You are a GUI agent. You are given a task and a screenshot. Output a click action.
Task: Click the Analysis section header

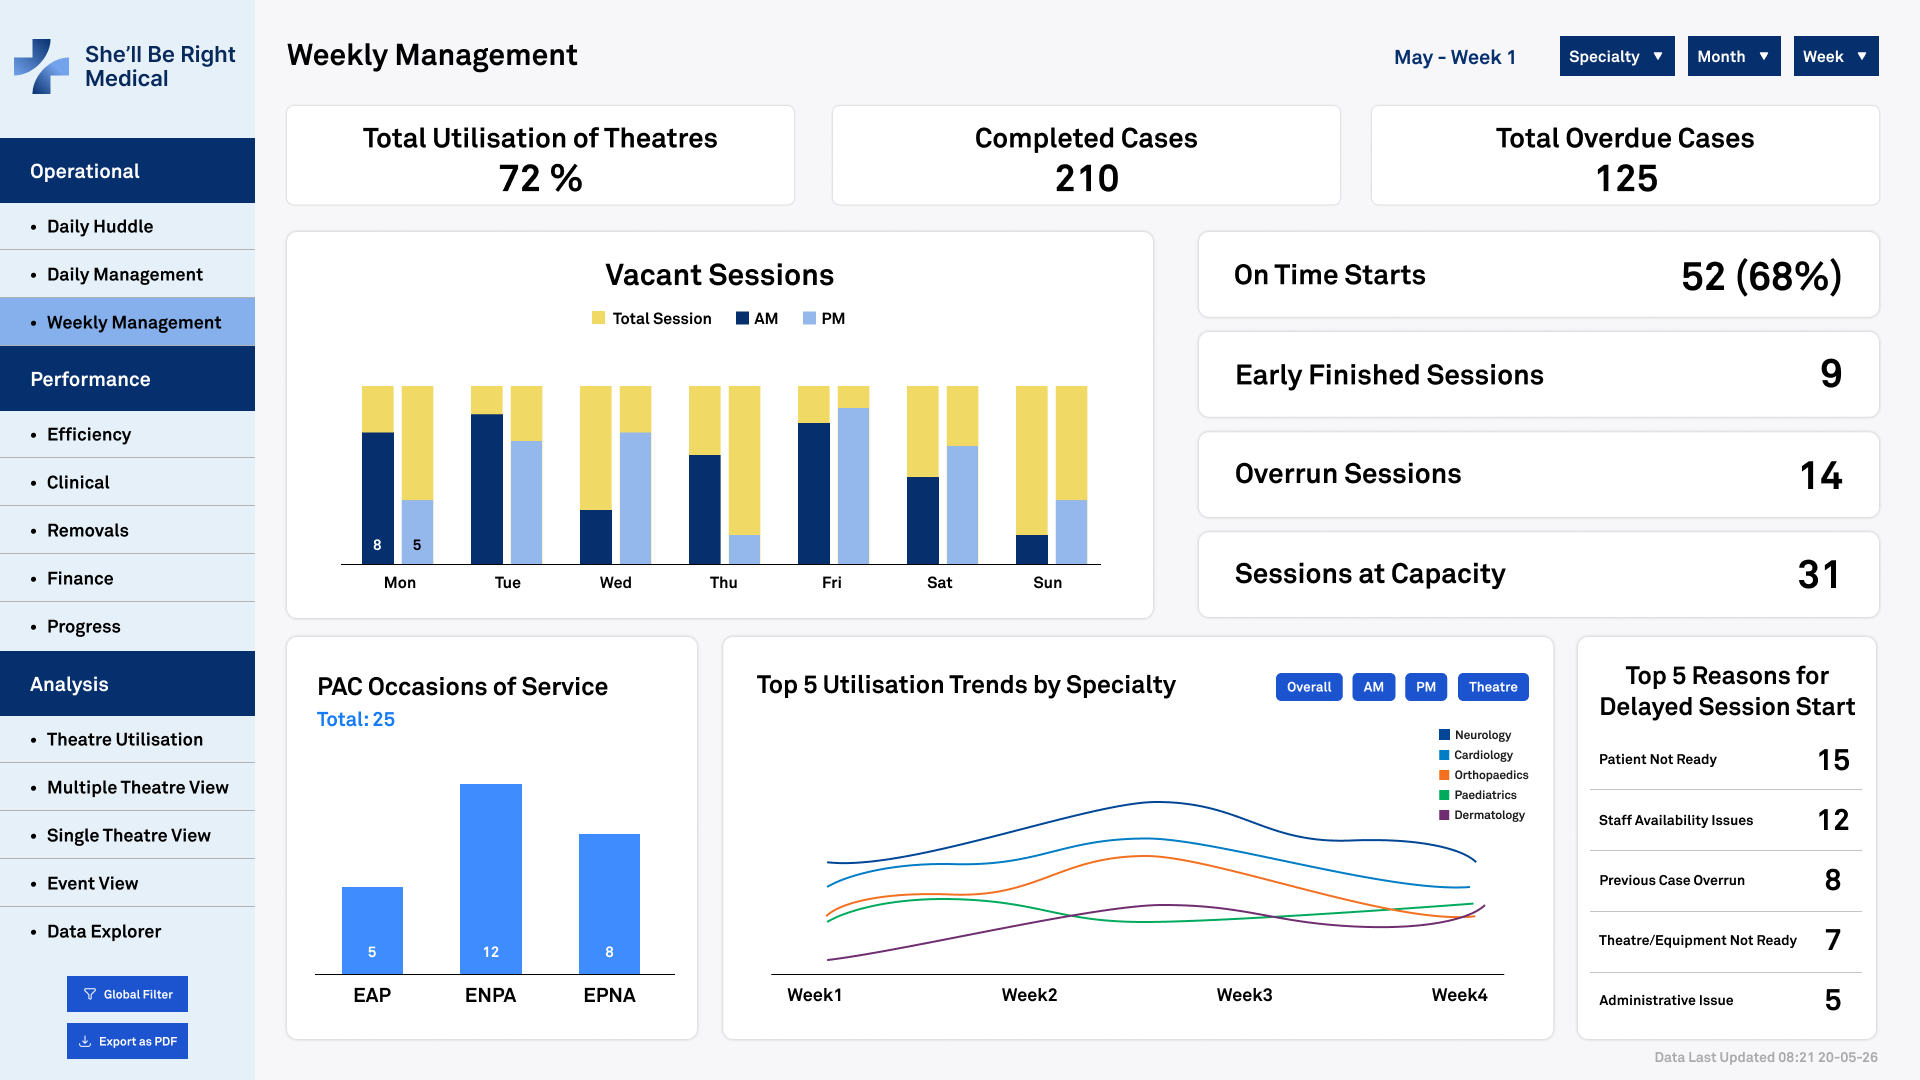pos(127,684)
